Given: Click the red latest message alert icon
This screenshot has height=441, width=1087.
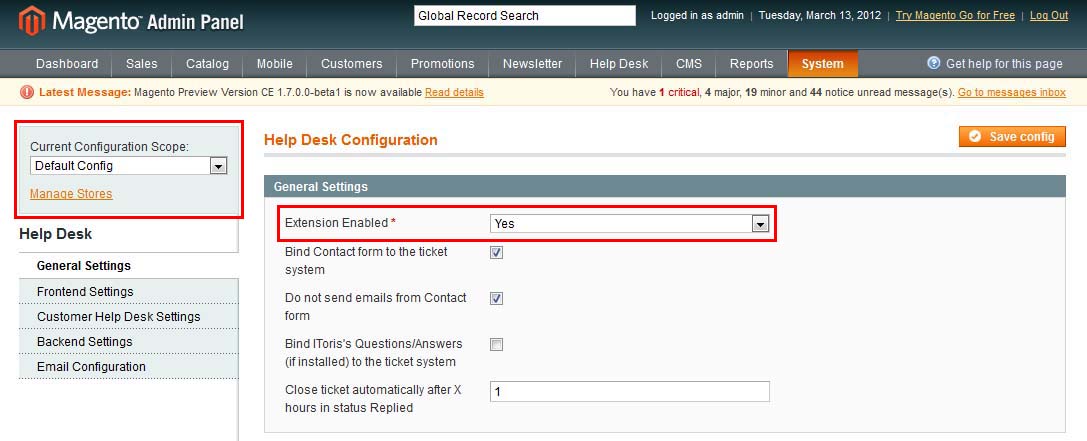Looking at the screenshot, I should (27, 92).
